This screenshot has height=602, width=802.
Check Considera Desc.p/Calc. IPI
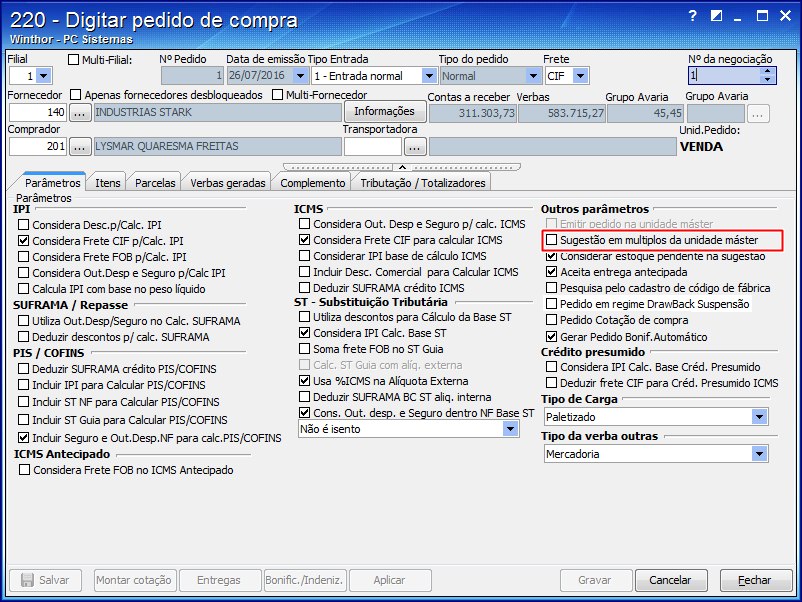pos(23,225)
